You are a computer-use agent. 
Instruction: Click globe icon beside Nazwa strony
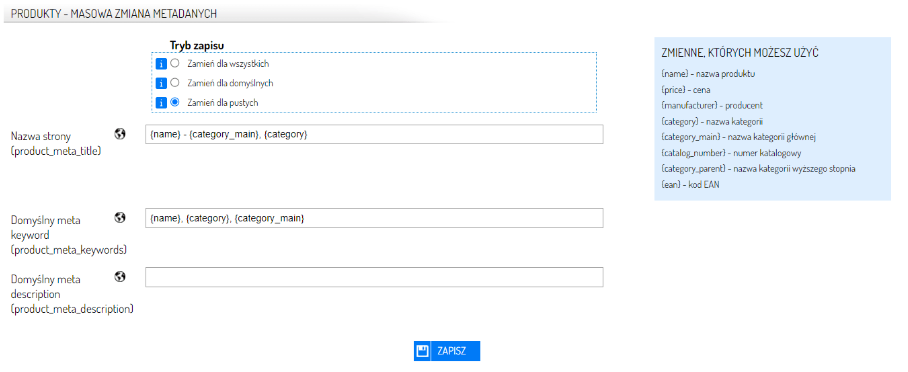pos(120,134)
